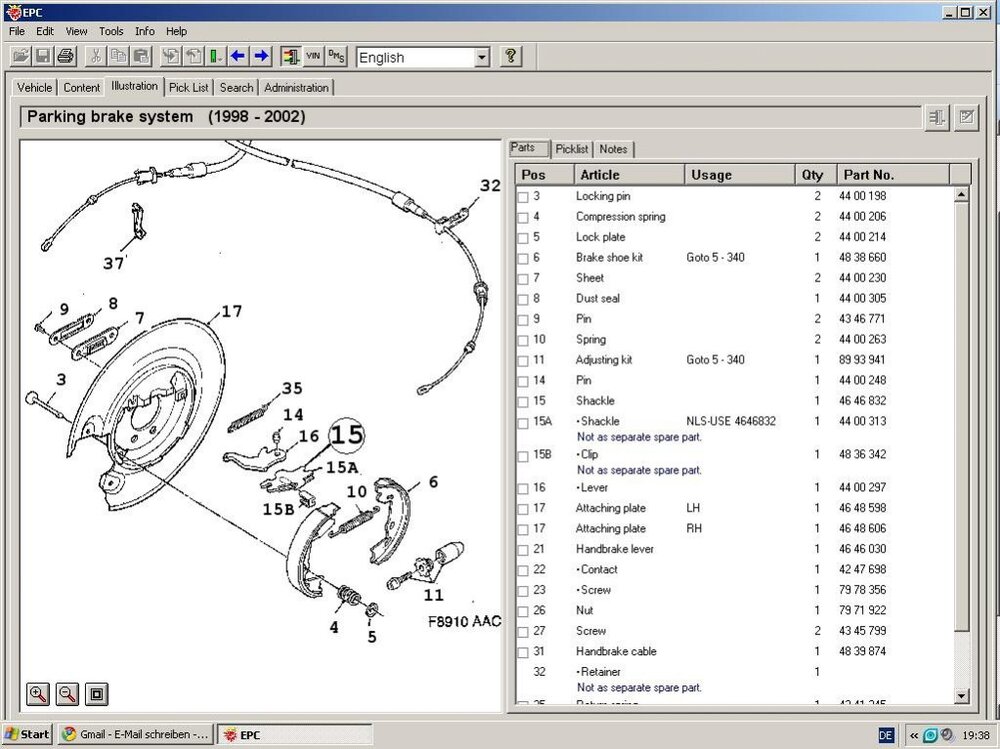Open the Notes sub-tab

pos(613,149)
